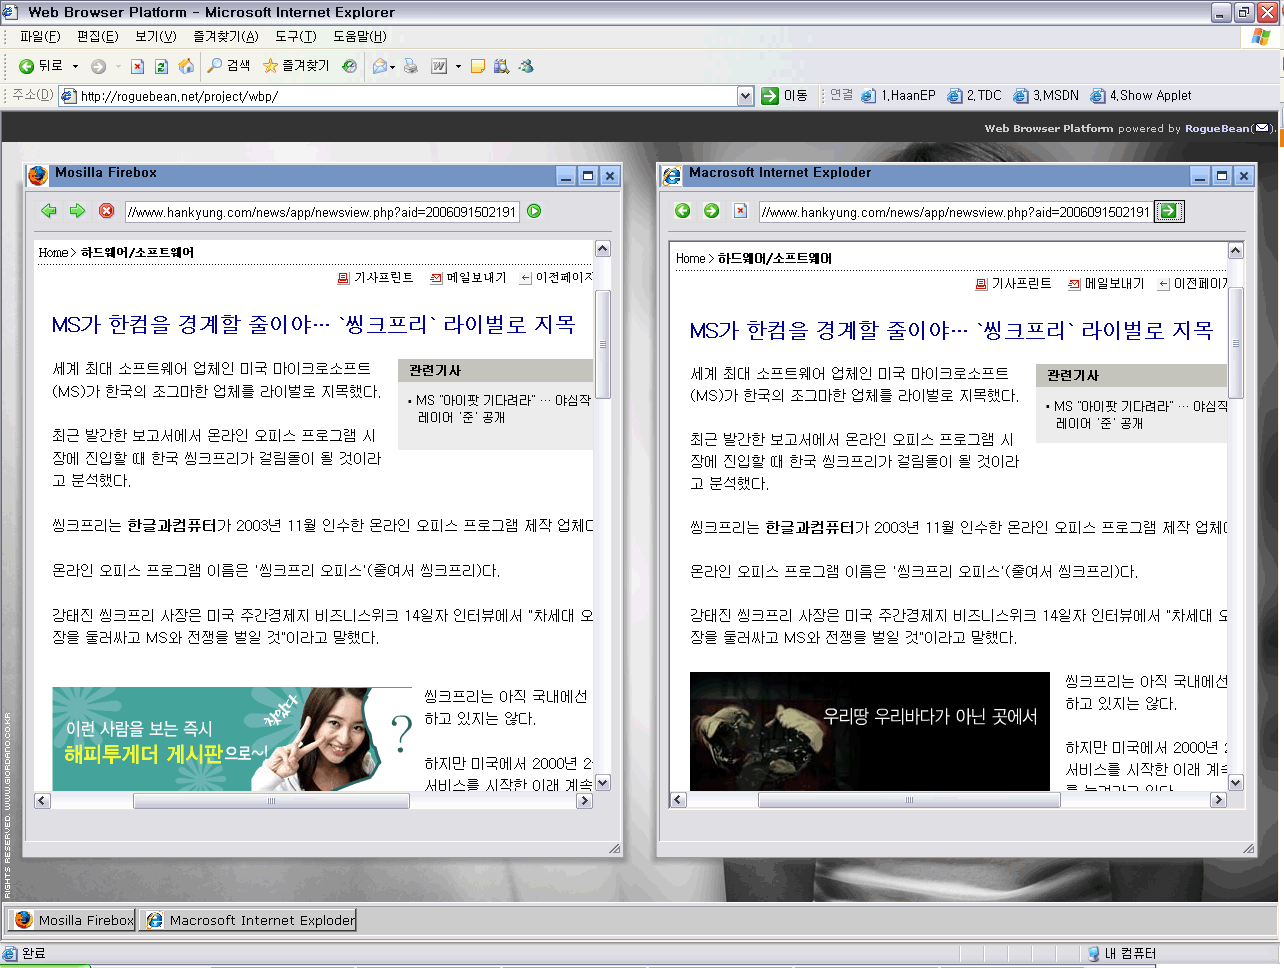Open the 파일(F) menu
The width and height of the screenshot is (1284, 968).
coord(40,36)
